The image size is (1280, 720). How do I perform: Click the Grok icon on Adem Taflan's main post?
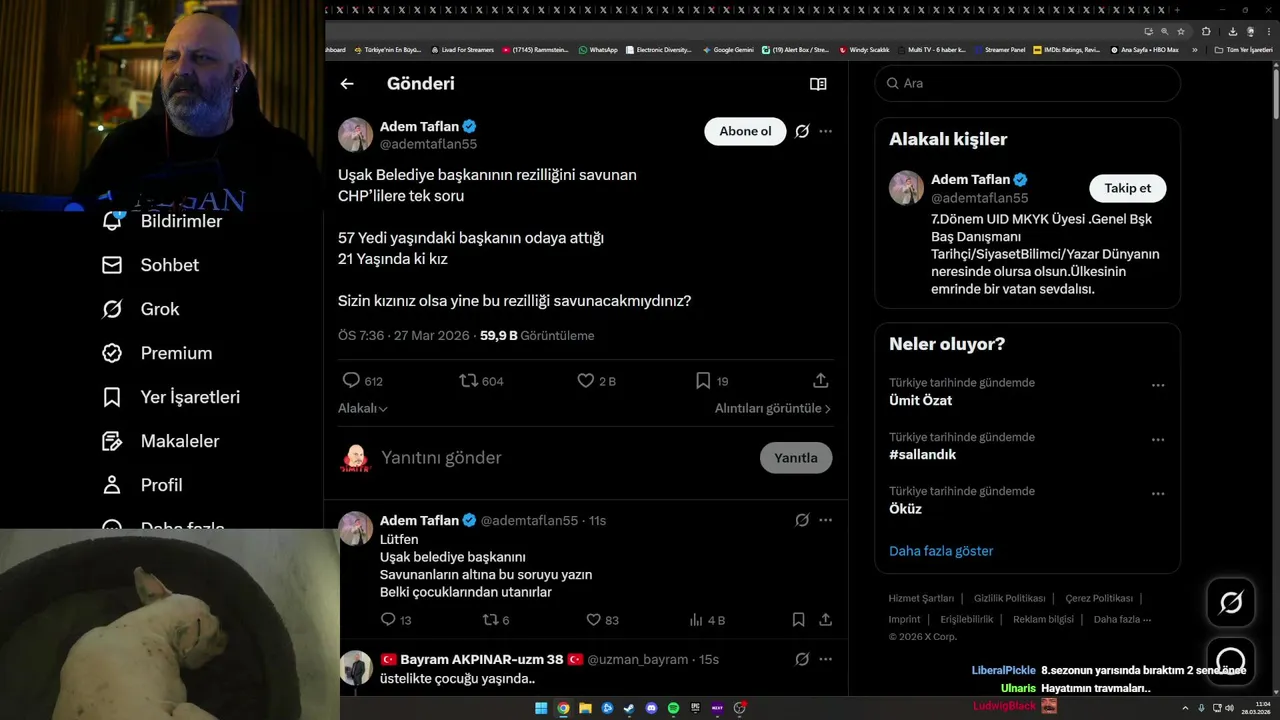(x=802, y=131)
